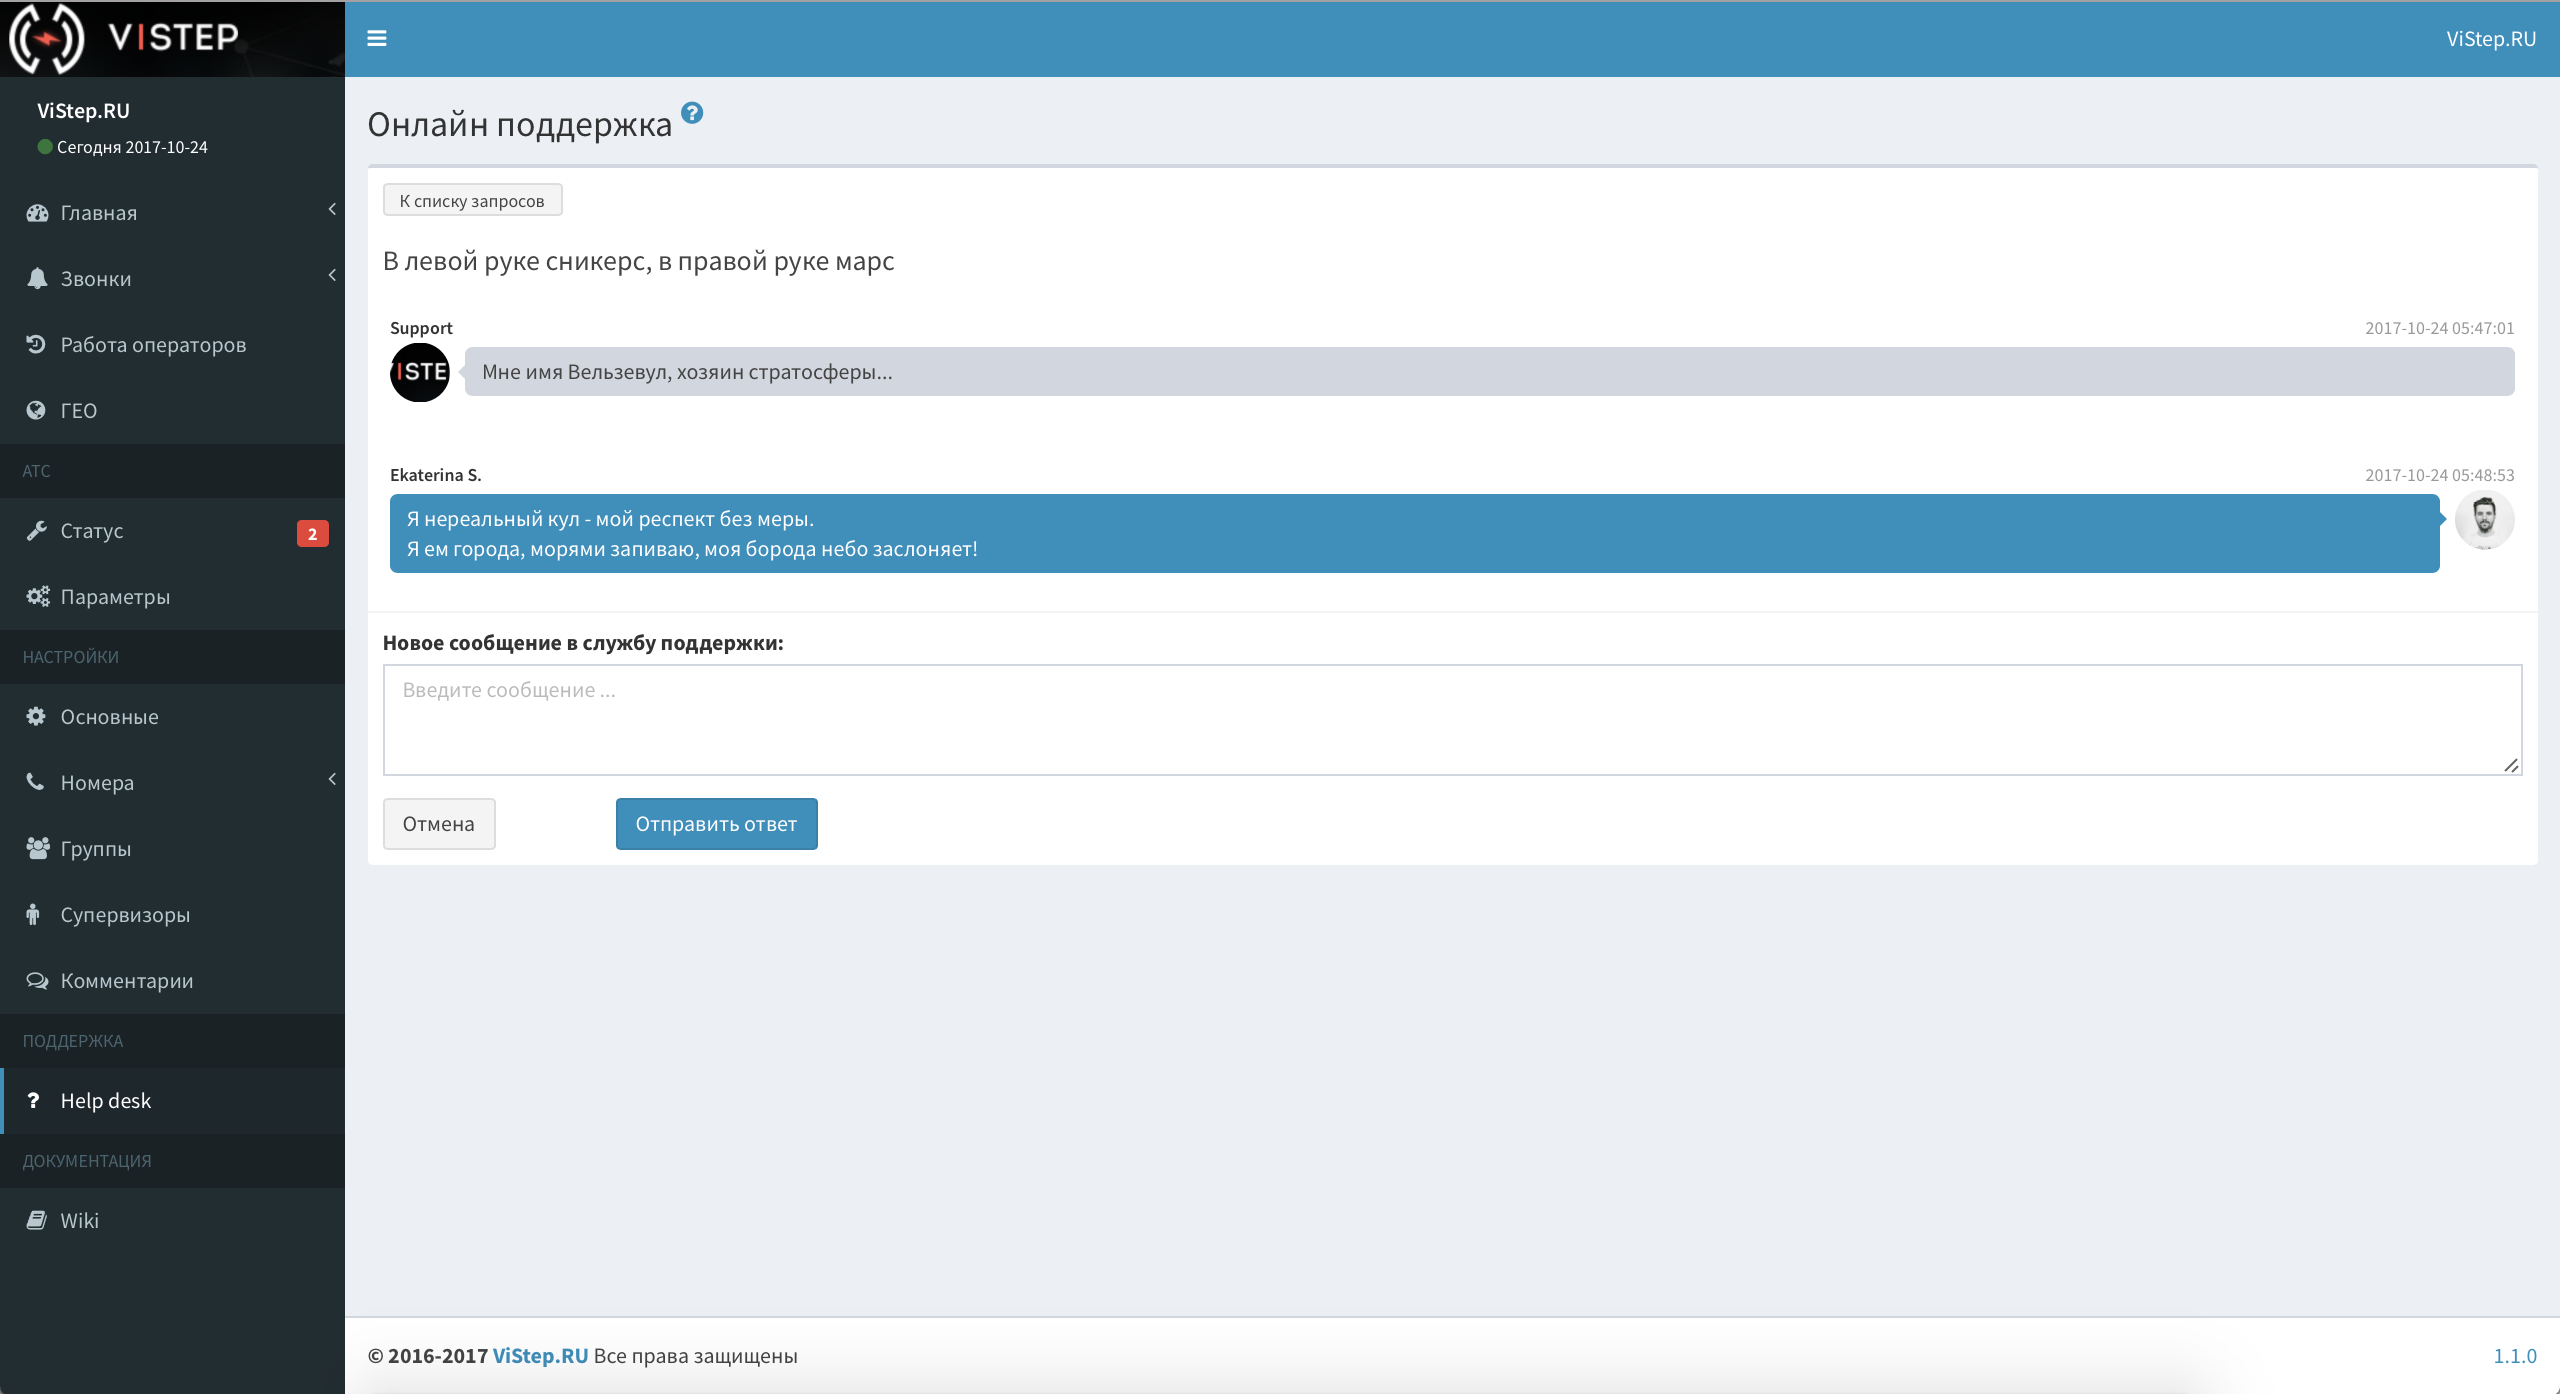Open the Help desk menu item

coord(105,1100)
